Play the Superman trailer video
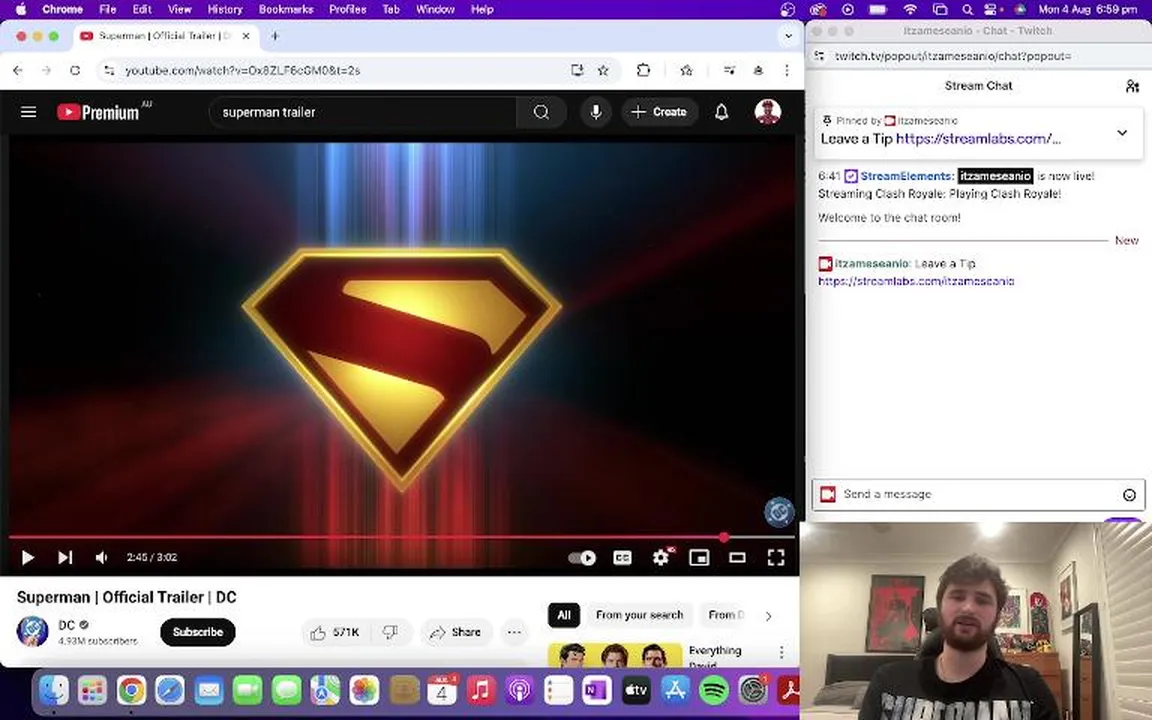Screen dimensions: 1152x720 pos(27,558)
